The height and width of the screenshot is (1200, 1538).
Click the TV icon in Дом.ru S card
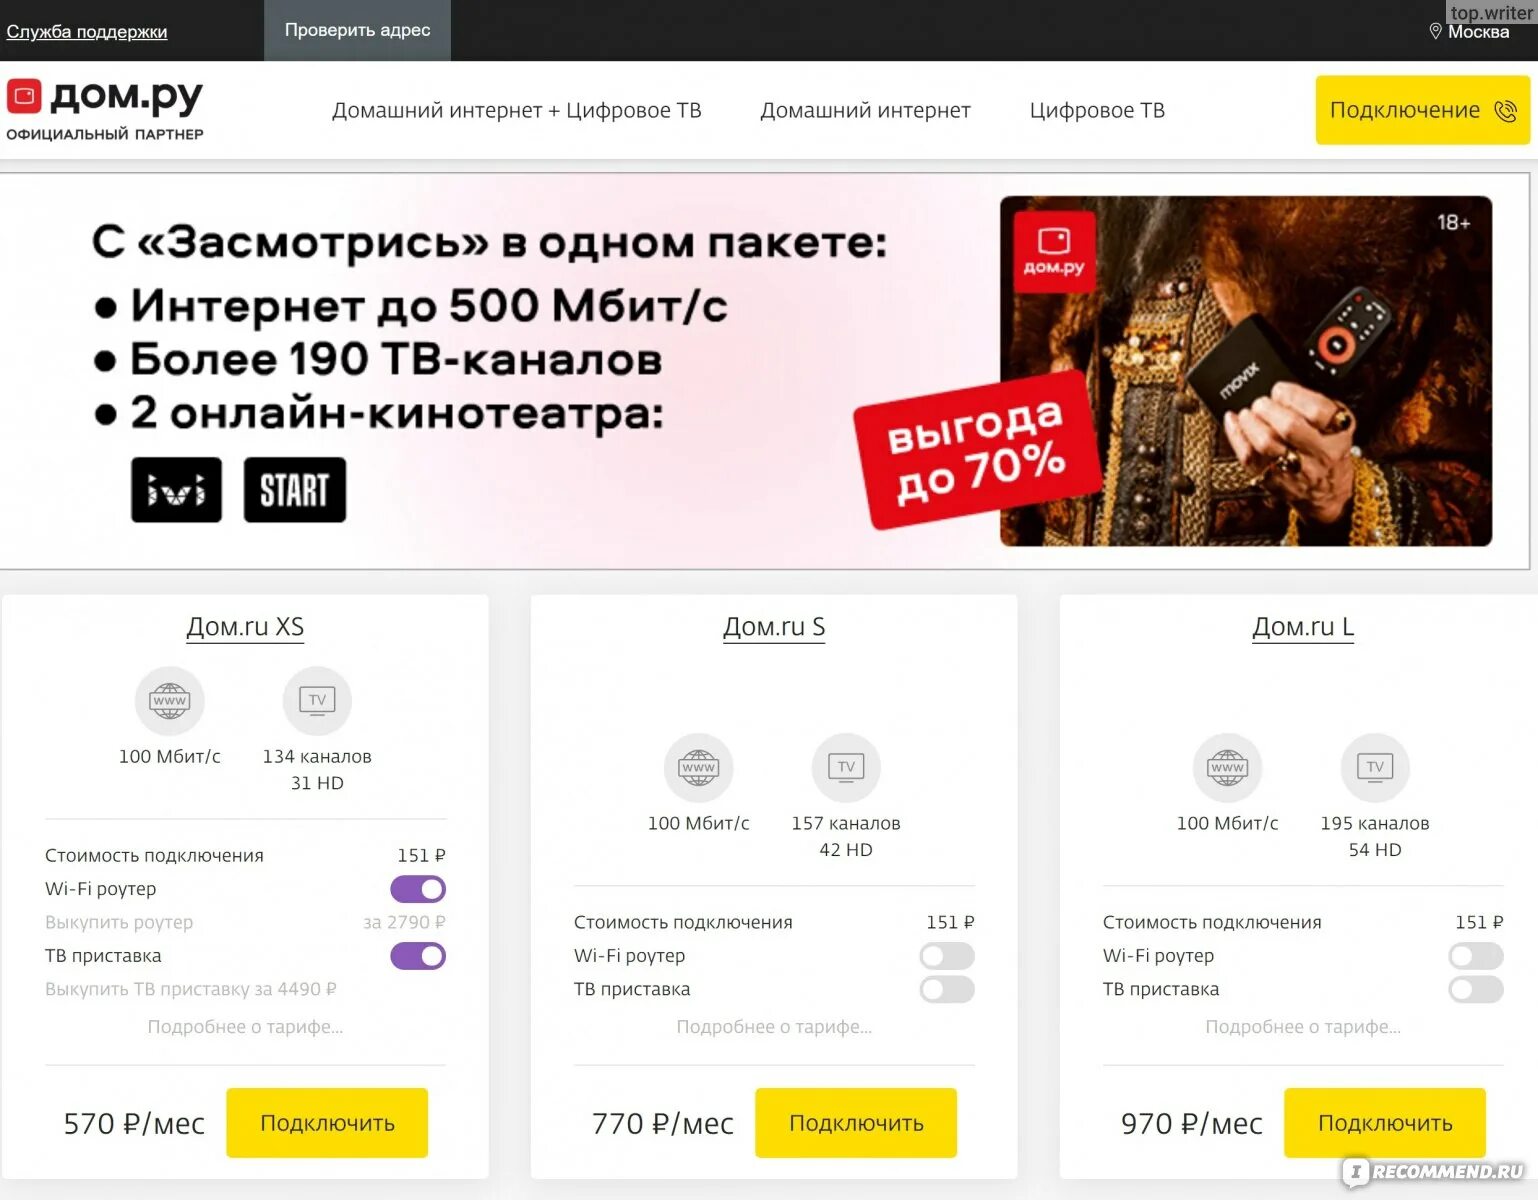846,767
